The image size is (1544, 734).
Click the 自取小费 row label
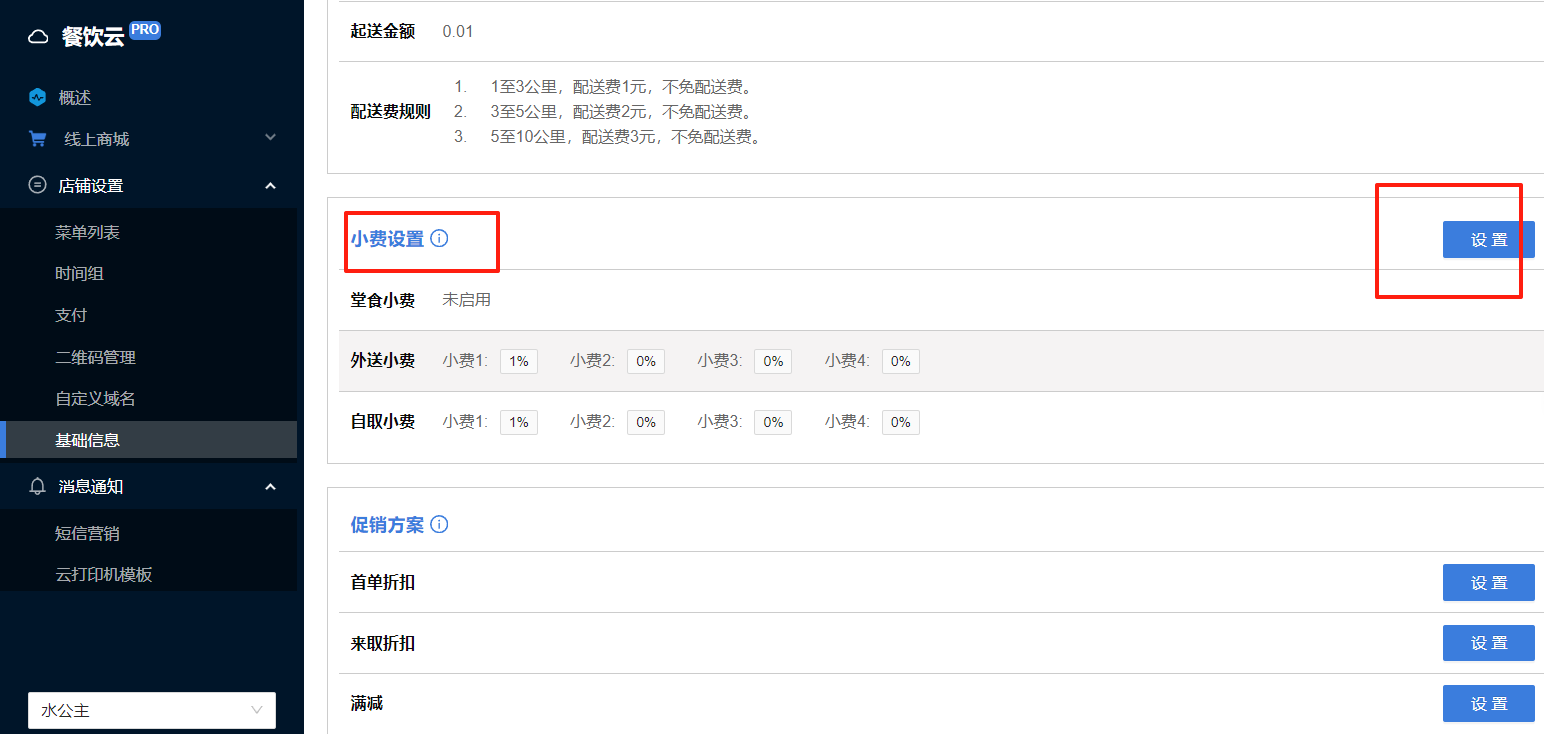click(383, 422)
